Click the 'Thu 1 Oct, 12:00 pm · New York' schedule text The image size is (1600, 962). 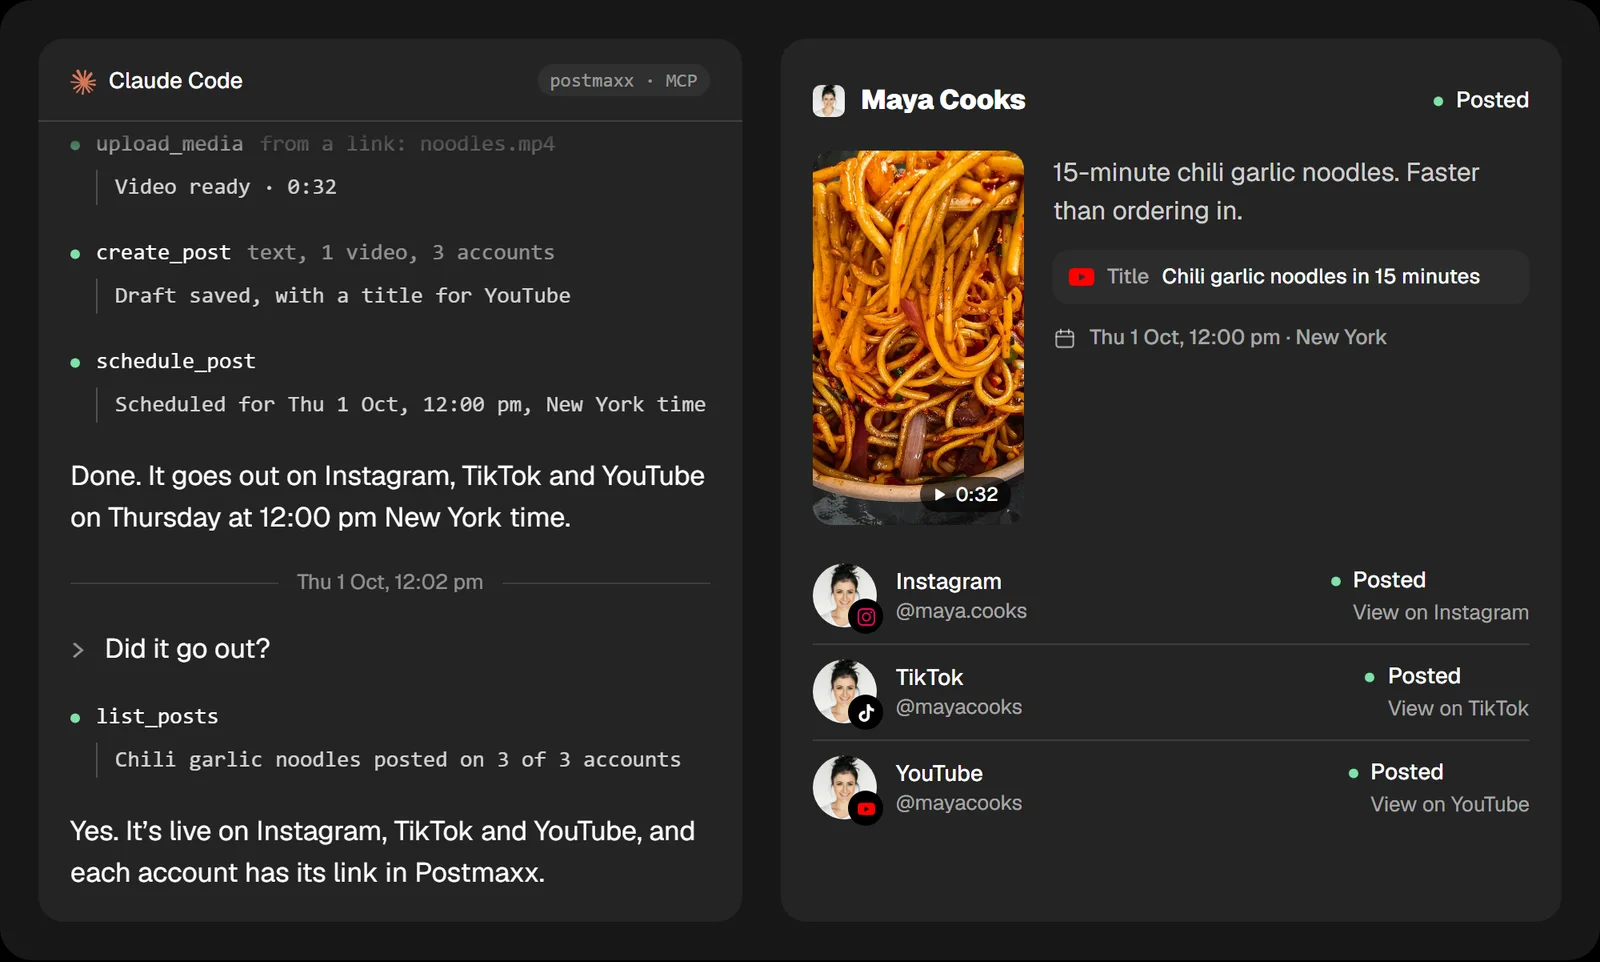click(1237, 338)
